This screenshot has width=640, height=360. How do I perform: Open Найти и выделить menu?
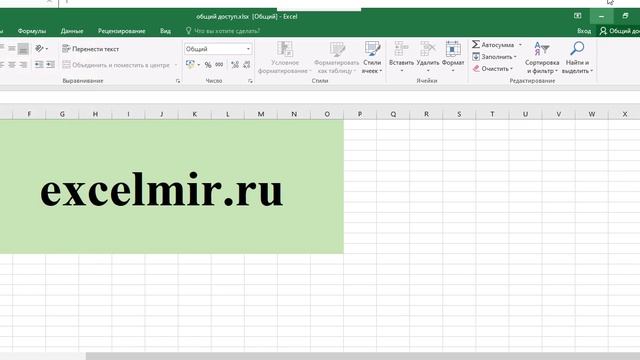(577, 58)
